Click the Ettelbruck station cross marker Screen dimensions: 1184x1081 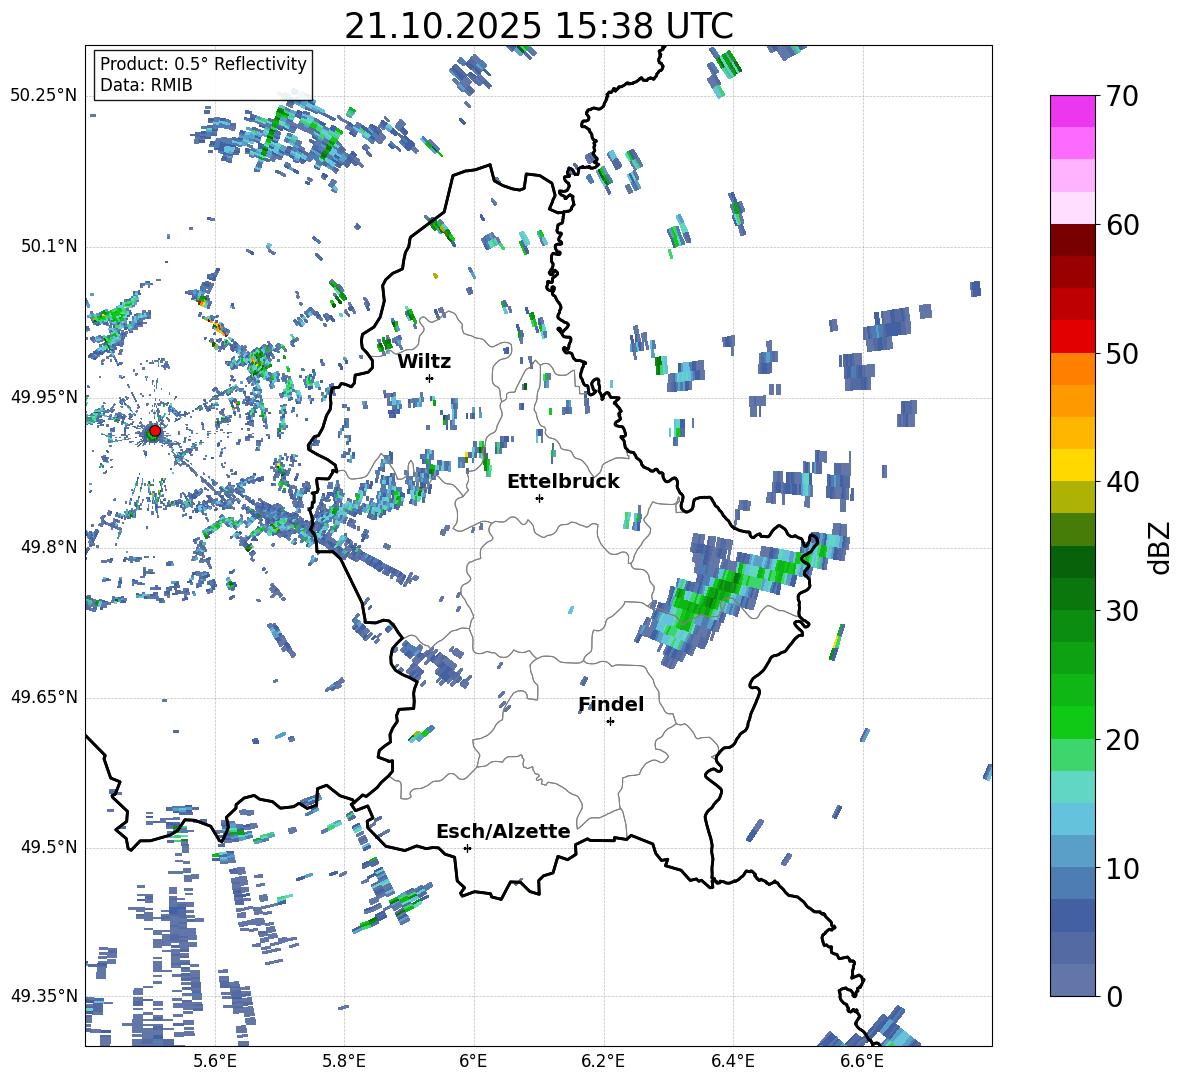539,498
